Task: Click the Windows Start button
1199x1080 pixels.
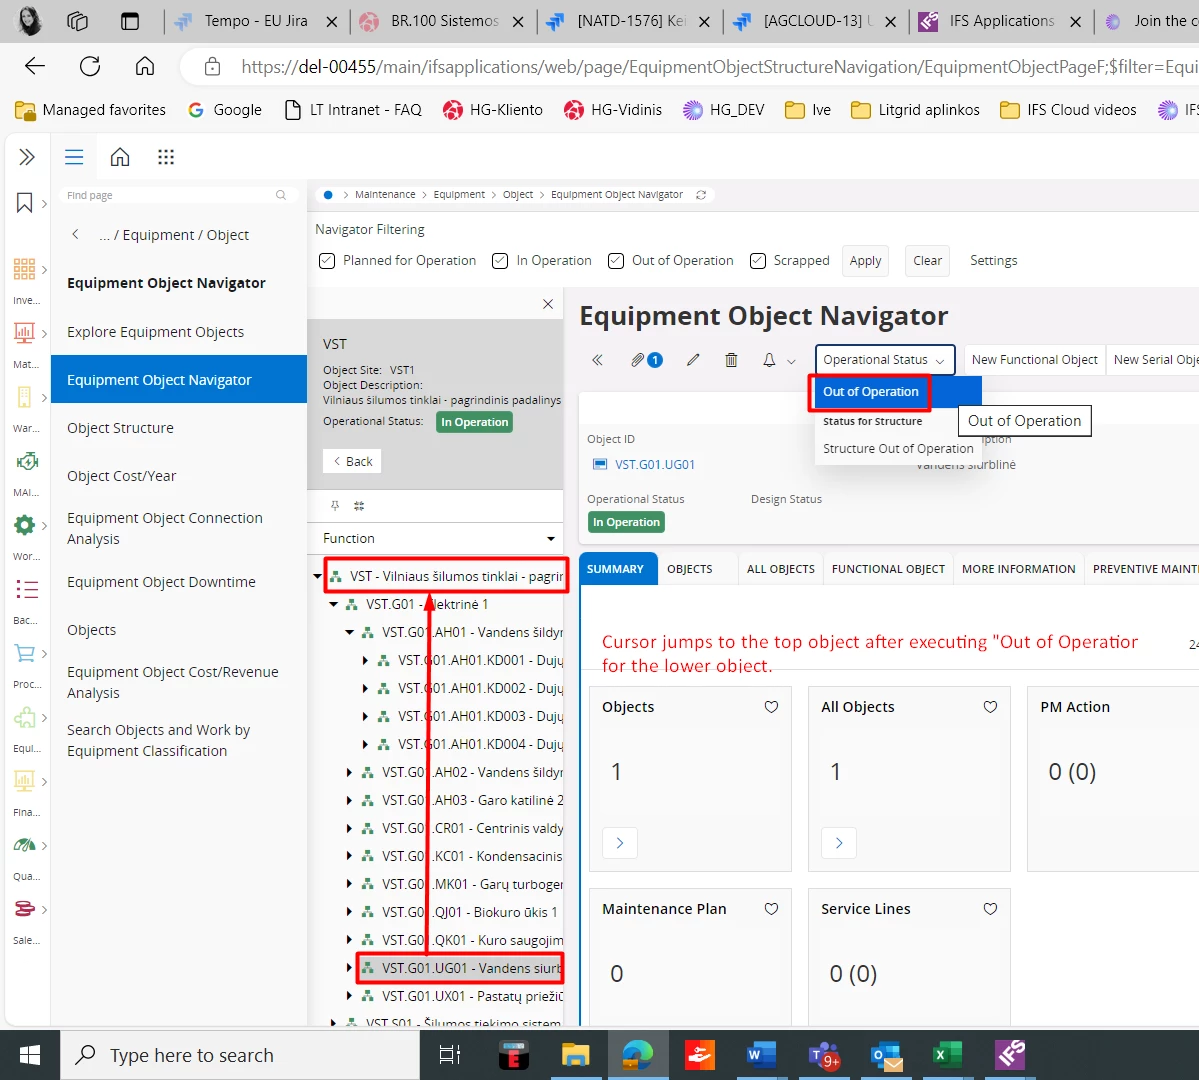Action: click(x=30, y=1056)
